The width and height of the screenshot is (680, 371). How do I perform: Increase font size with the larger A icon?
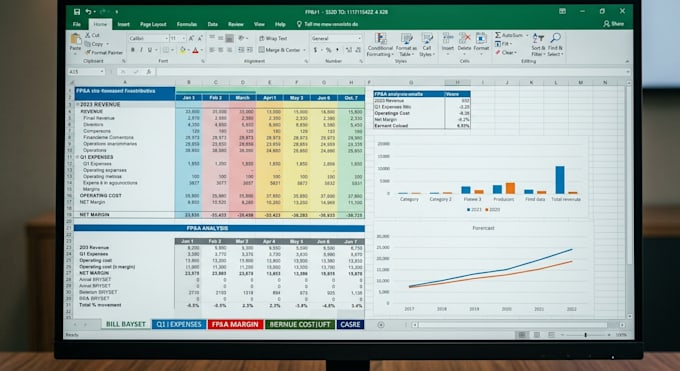click(191, 38)
